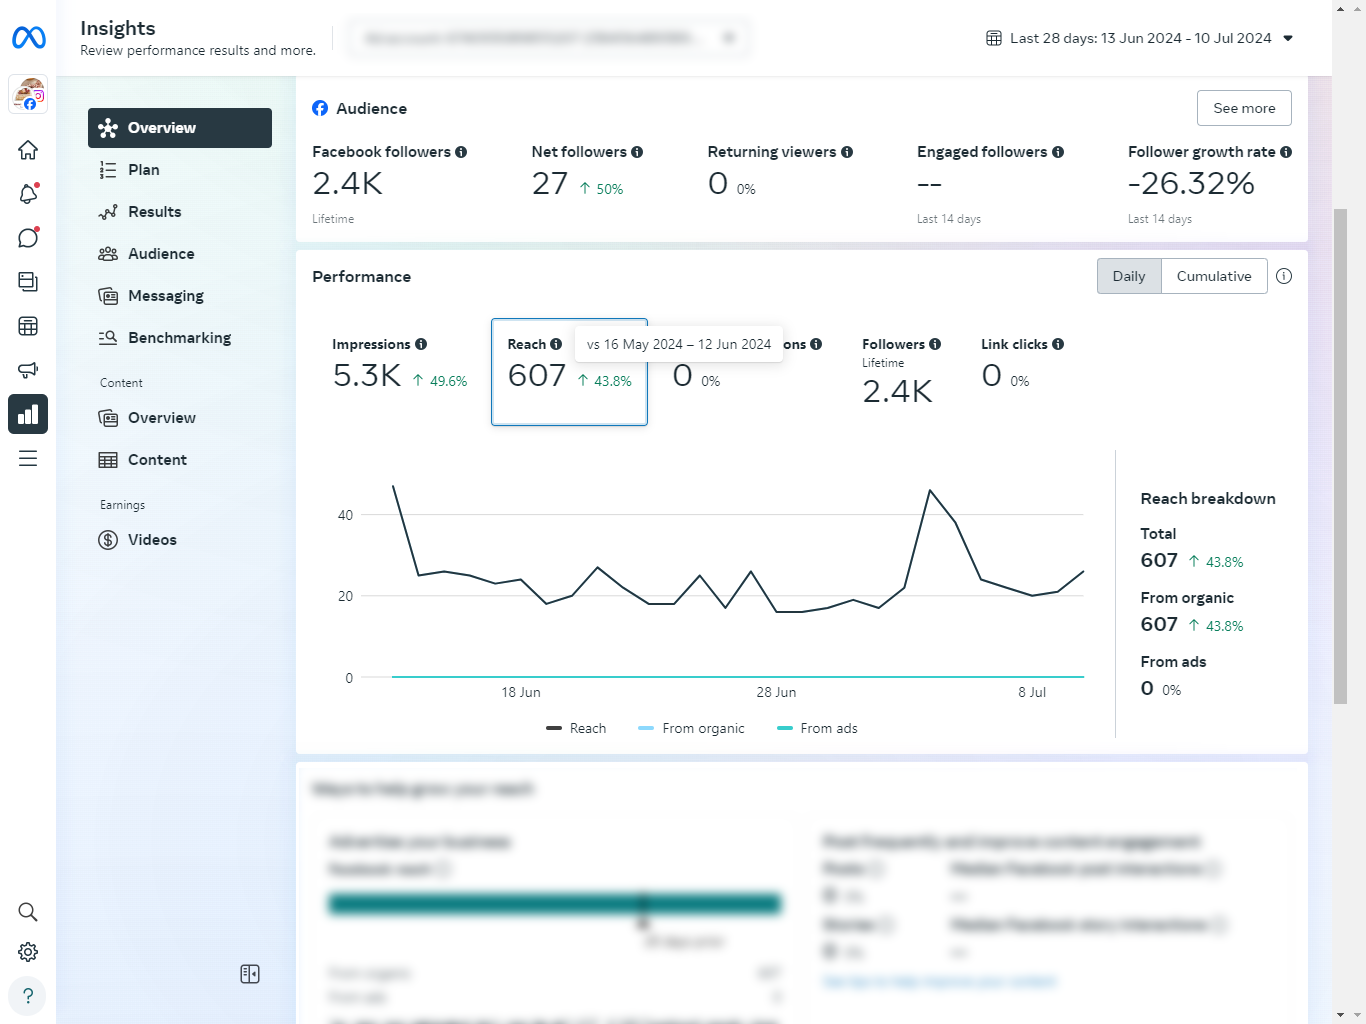Open the All tools hamburger menu

point(28,458)
